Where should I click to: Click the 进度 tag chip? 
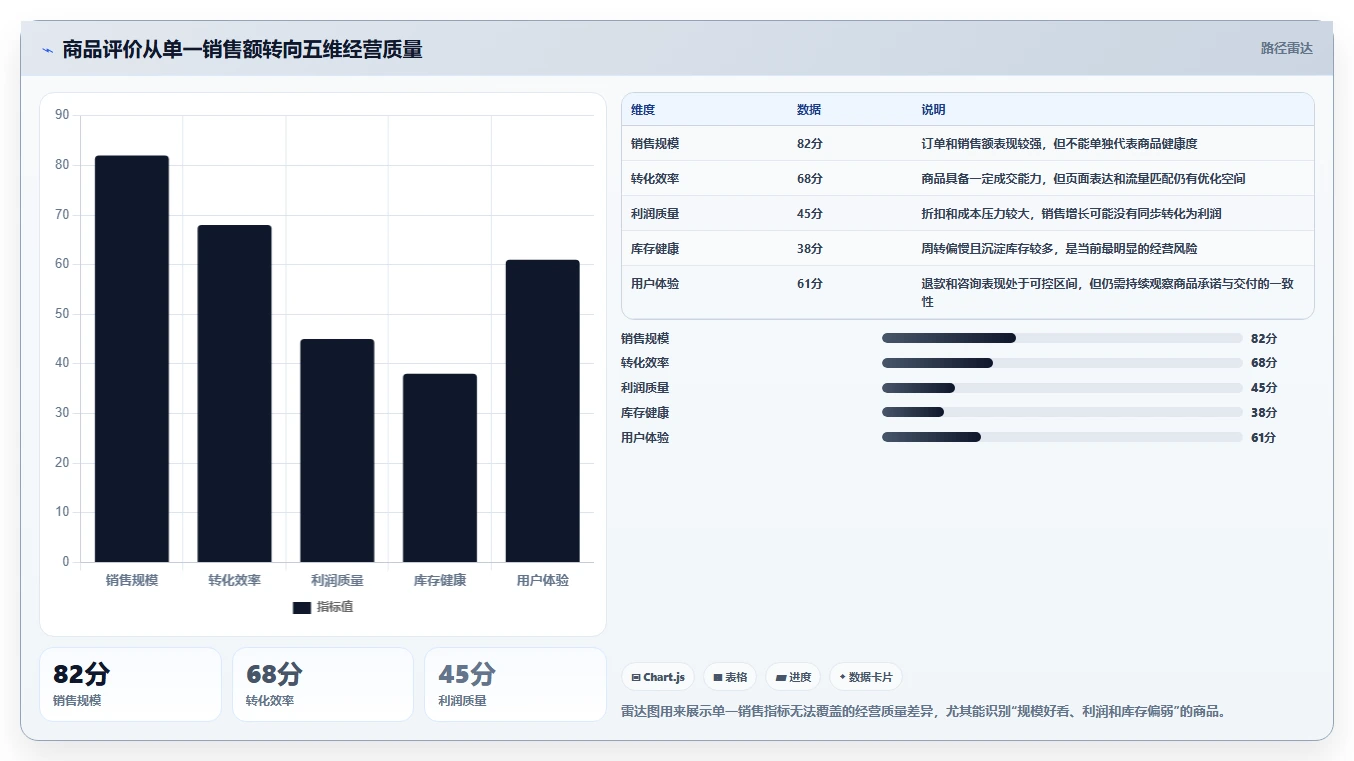793,677
